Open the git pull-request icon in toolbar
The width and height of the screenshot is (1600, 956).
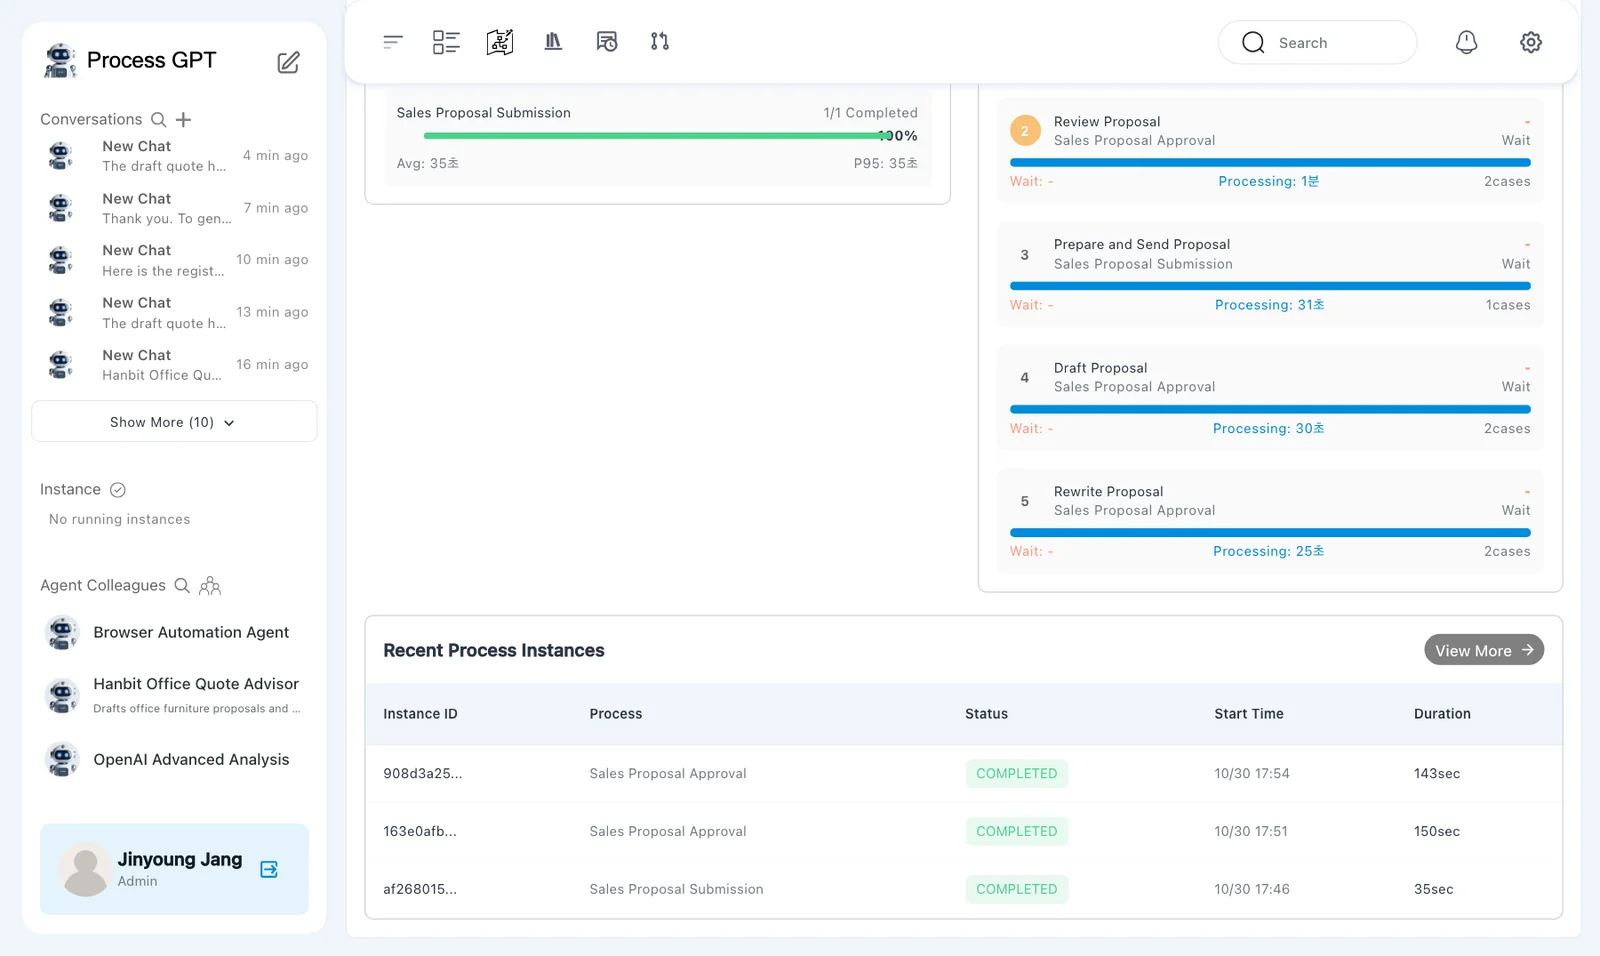660,41
